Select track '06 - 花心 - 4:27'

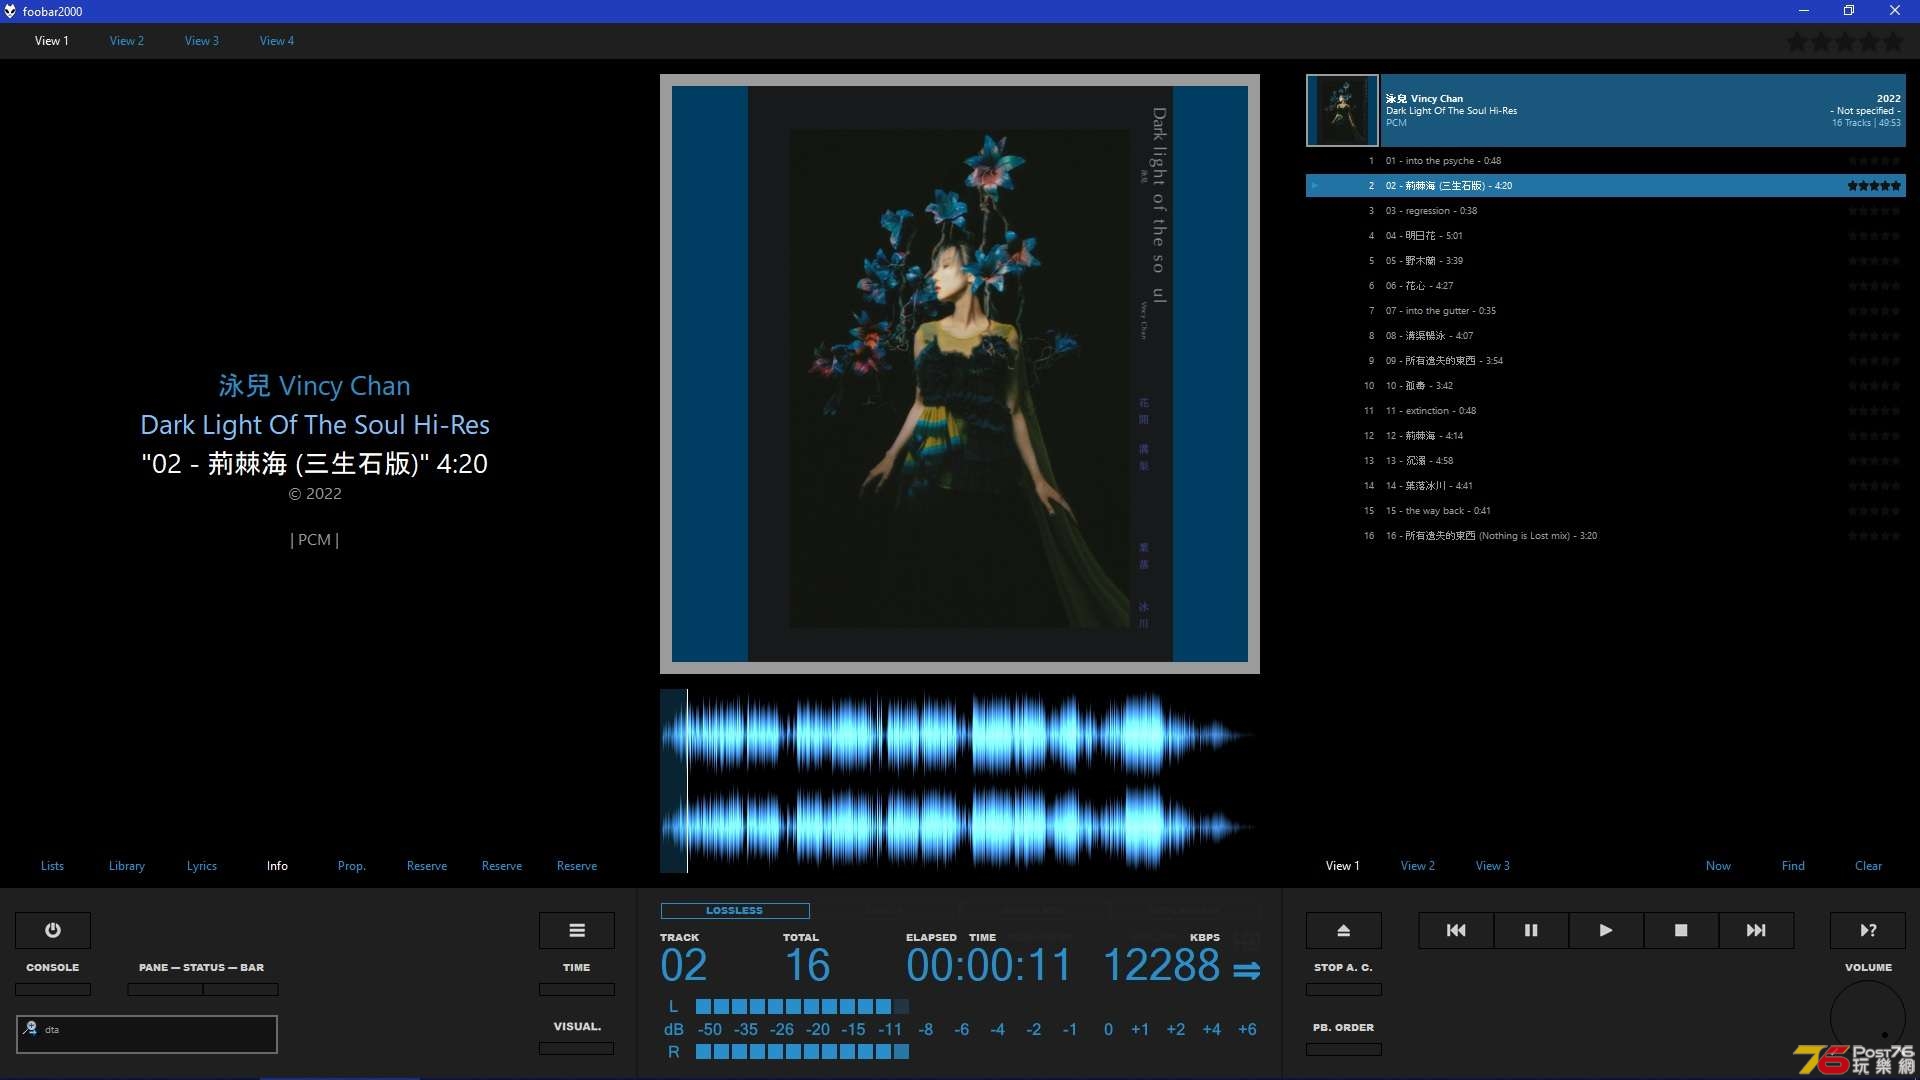coord(1606,286)
